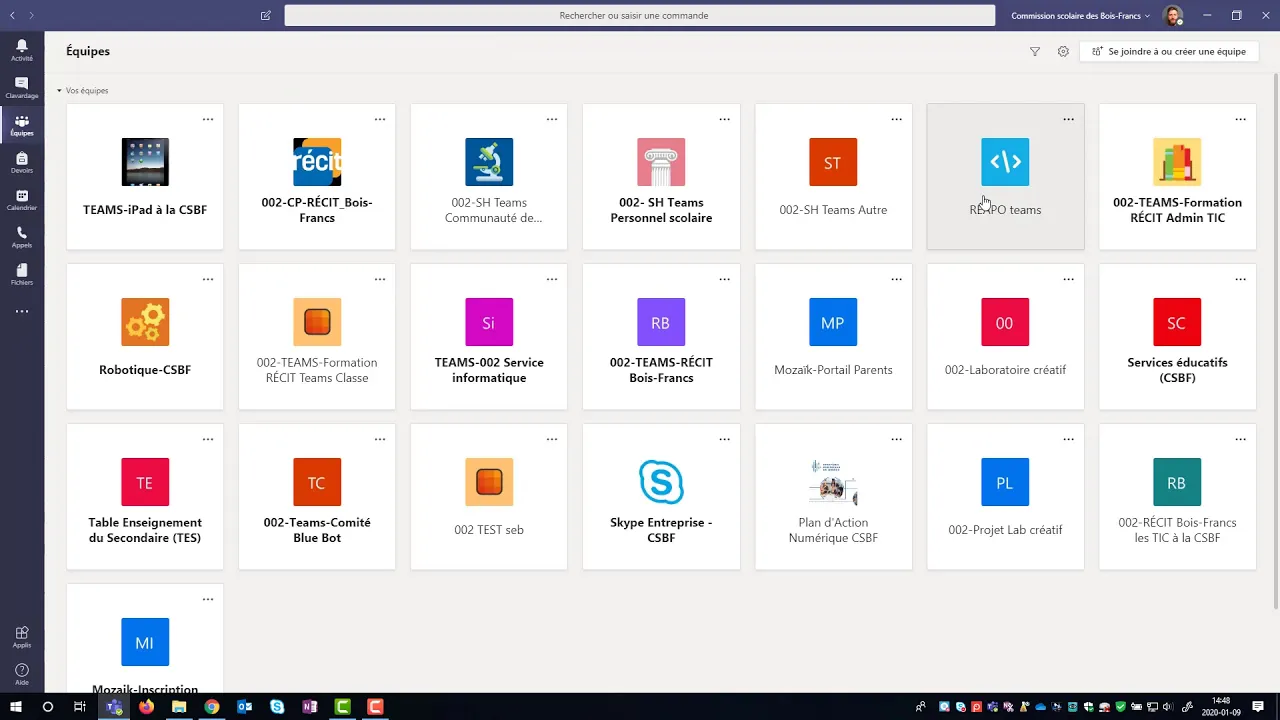Open options for Services éducatifs (CSBF) card

coord(1240,279)
